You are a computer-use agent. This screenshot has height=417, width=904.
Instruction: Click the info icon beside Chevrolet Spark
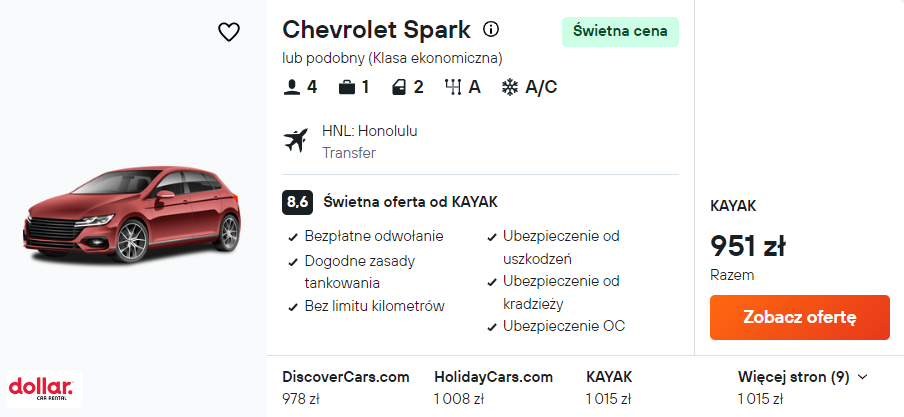491,29
